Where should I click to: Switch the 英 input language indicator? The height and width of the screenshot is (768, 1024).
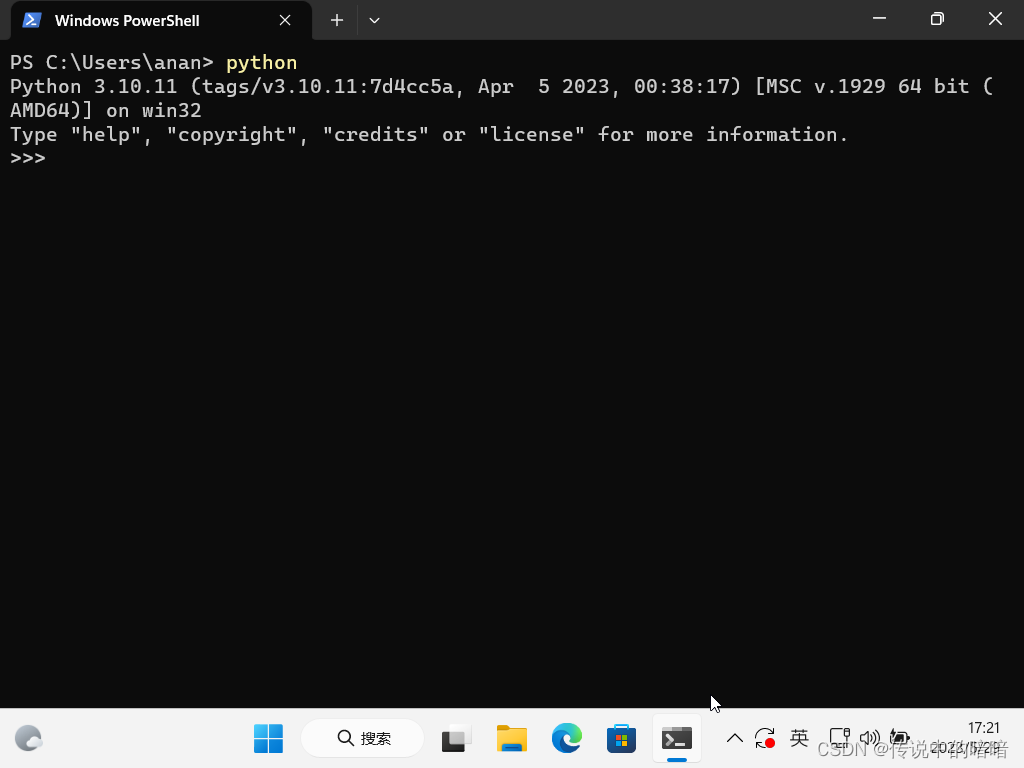[799, 739]
